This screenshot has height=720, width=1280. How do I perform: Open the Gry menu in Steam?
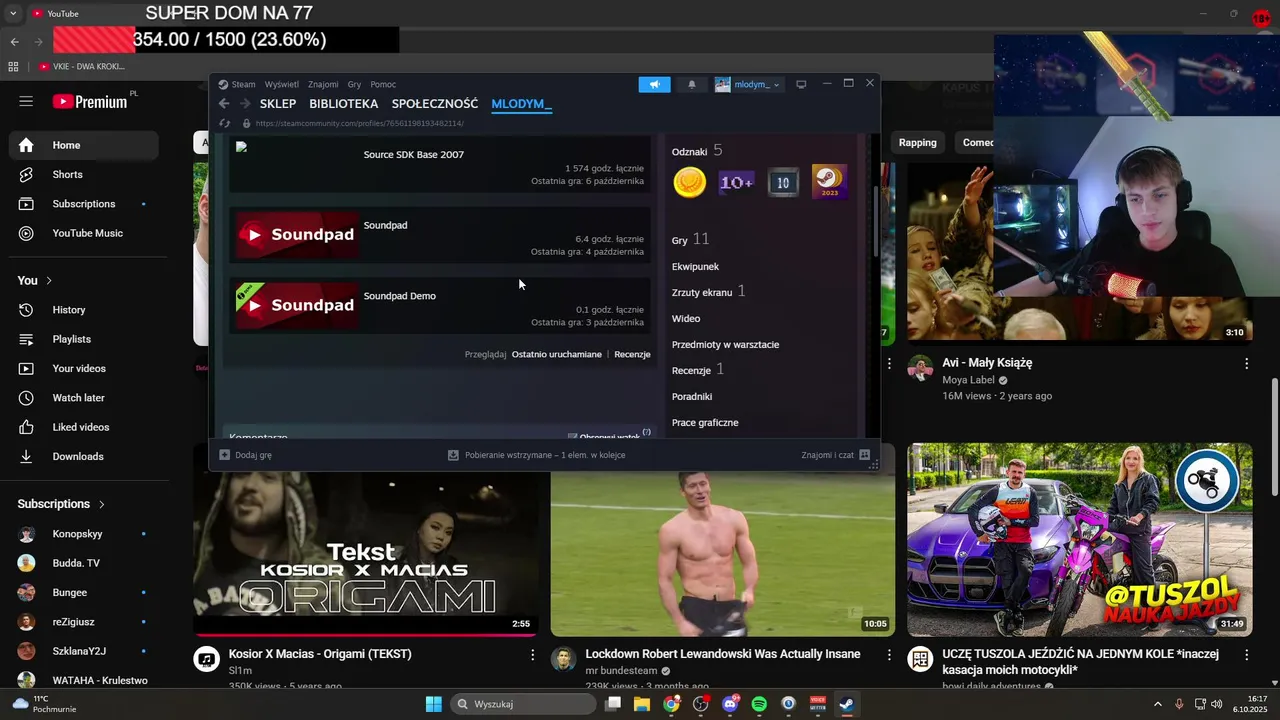(x=354, y=84)
